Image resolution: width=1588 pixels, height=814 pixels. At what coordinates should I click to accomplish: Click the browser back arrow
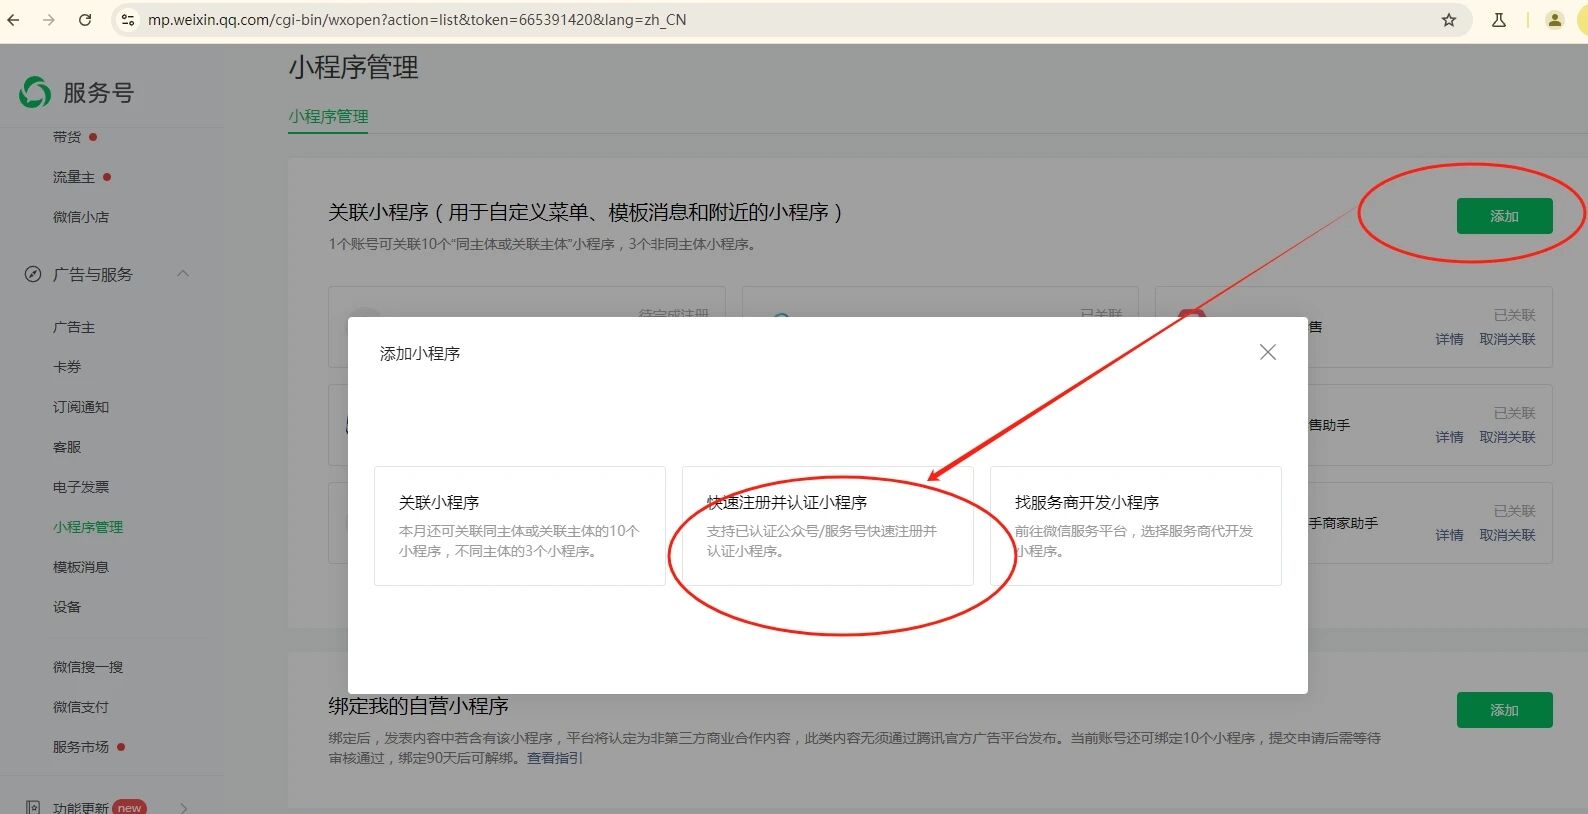coord(13,20)
